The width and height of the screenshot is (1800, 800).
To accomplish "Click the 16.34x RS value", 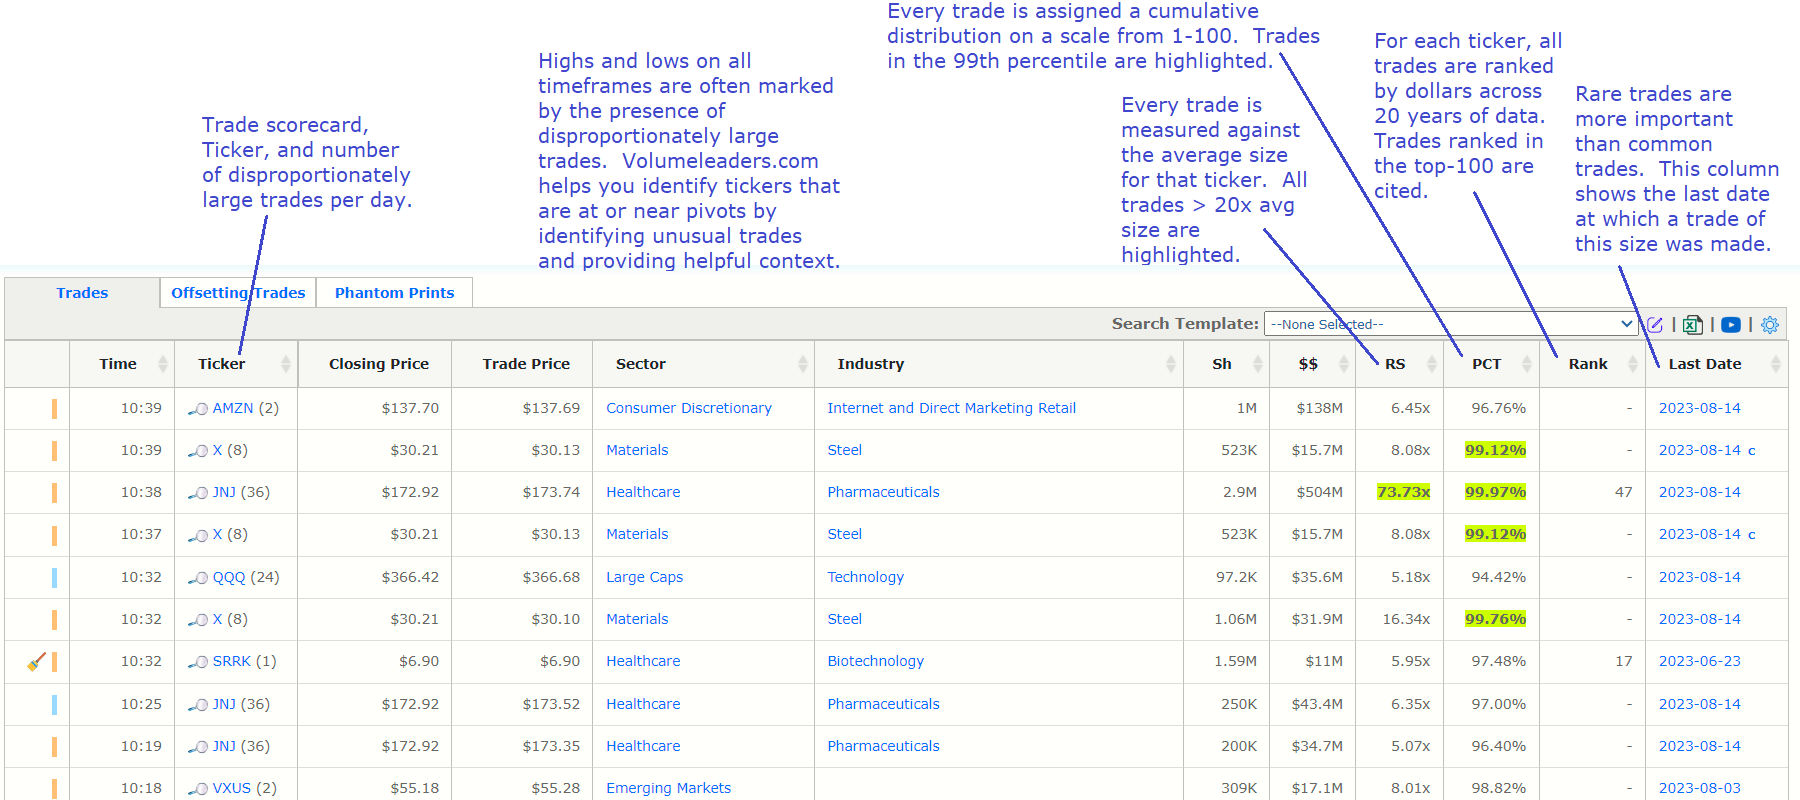I will (1407, 619).
